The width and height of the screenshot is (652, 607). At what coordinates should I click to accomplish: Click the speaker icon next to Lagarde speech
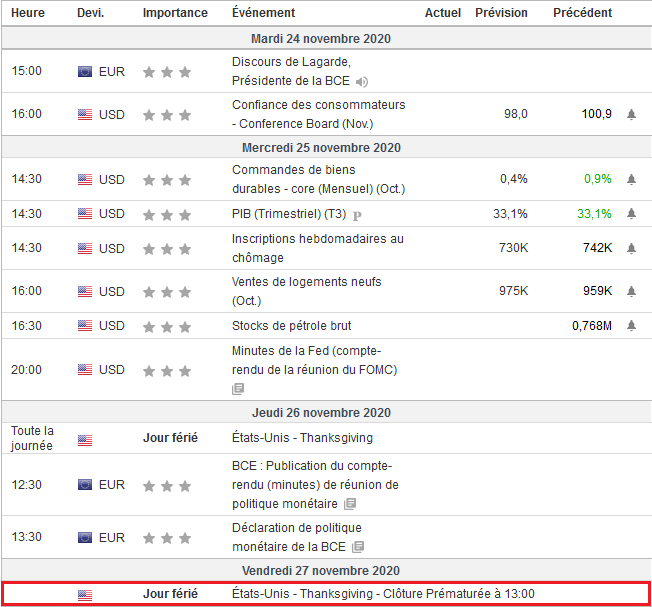[x=362, y=82]
